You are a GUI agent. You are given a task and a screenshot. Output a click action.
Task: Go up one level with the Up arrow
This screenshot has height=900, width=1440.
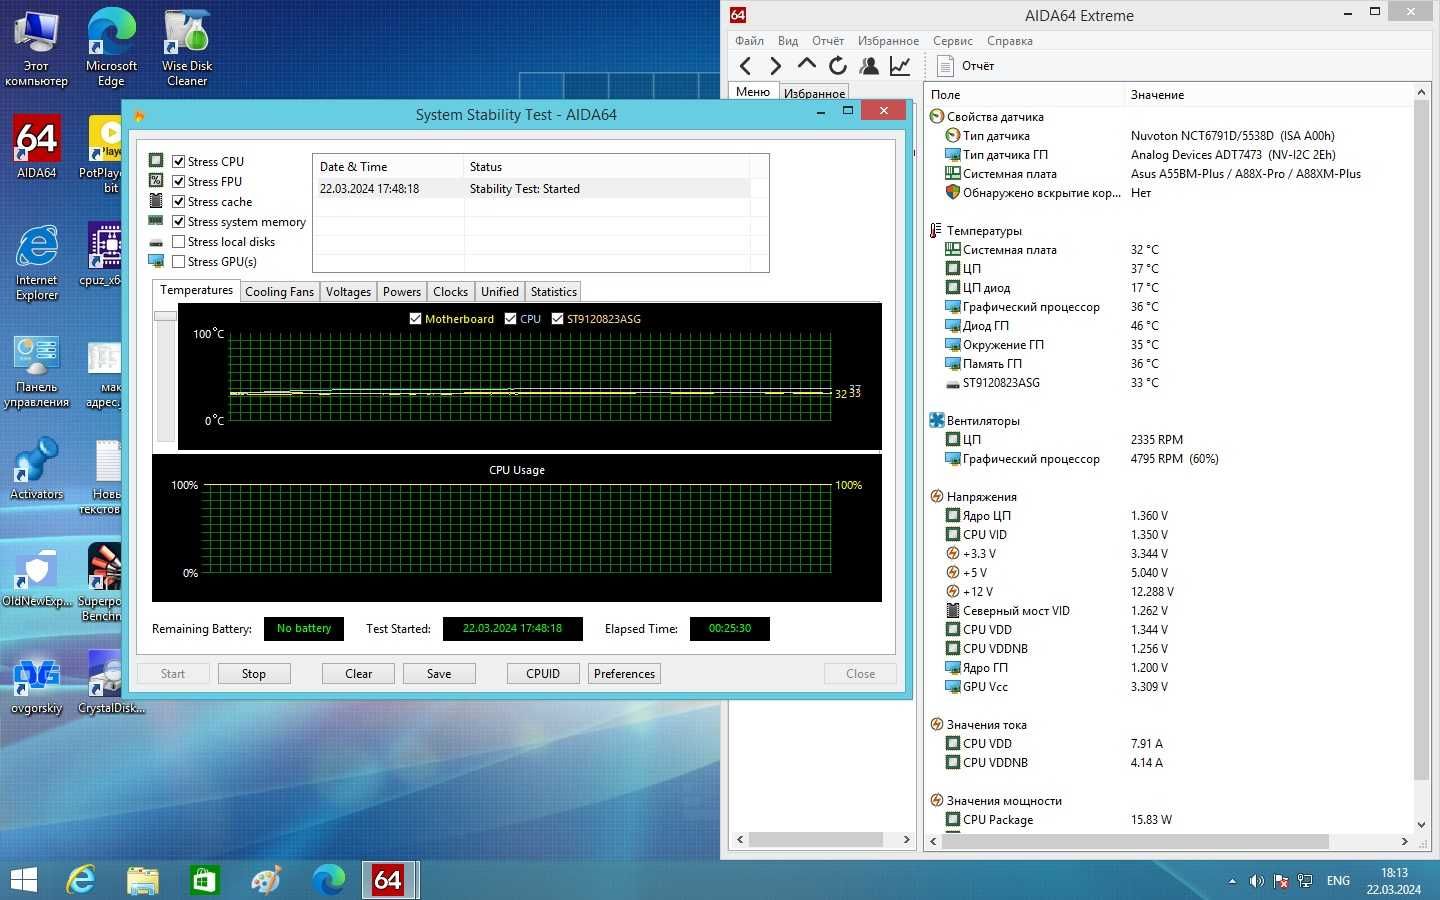click(806, 65)
